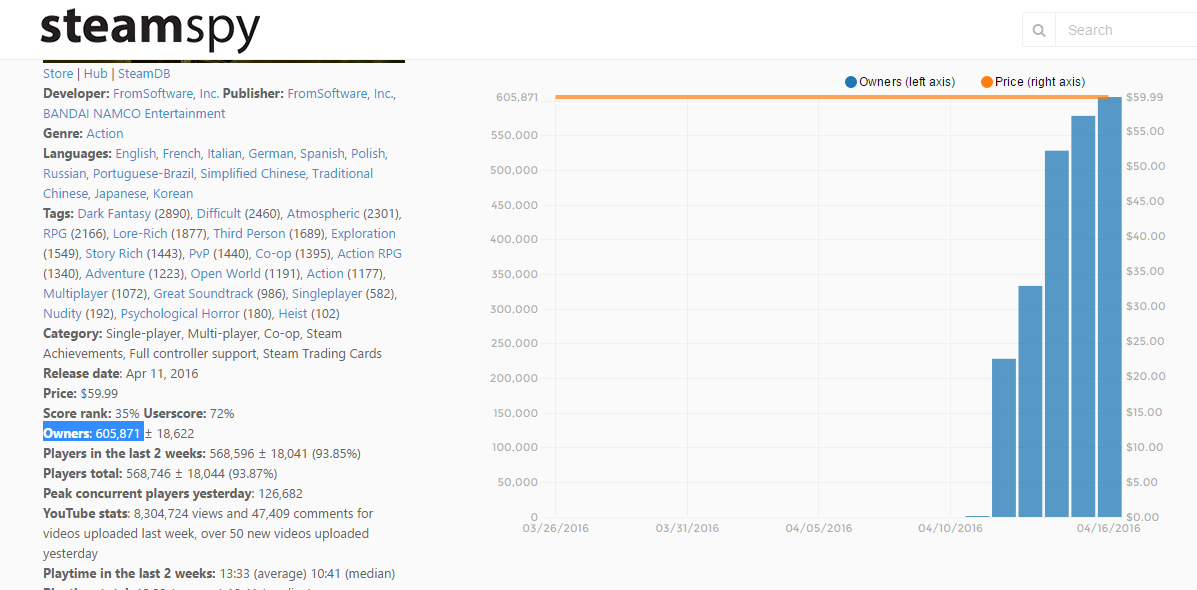Open the Great Soundtrack tag

[203, 292]
